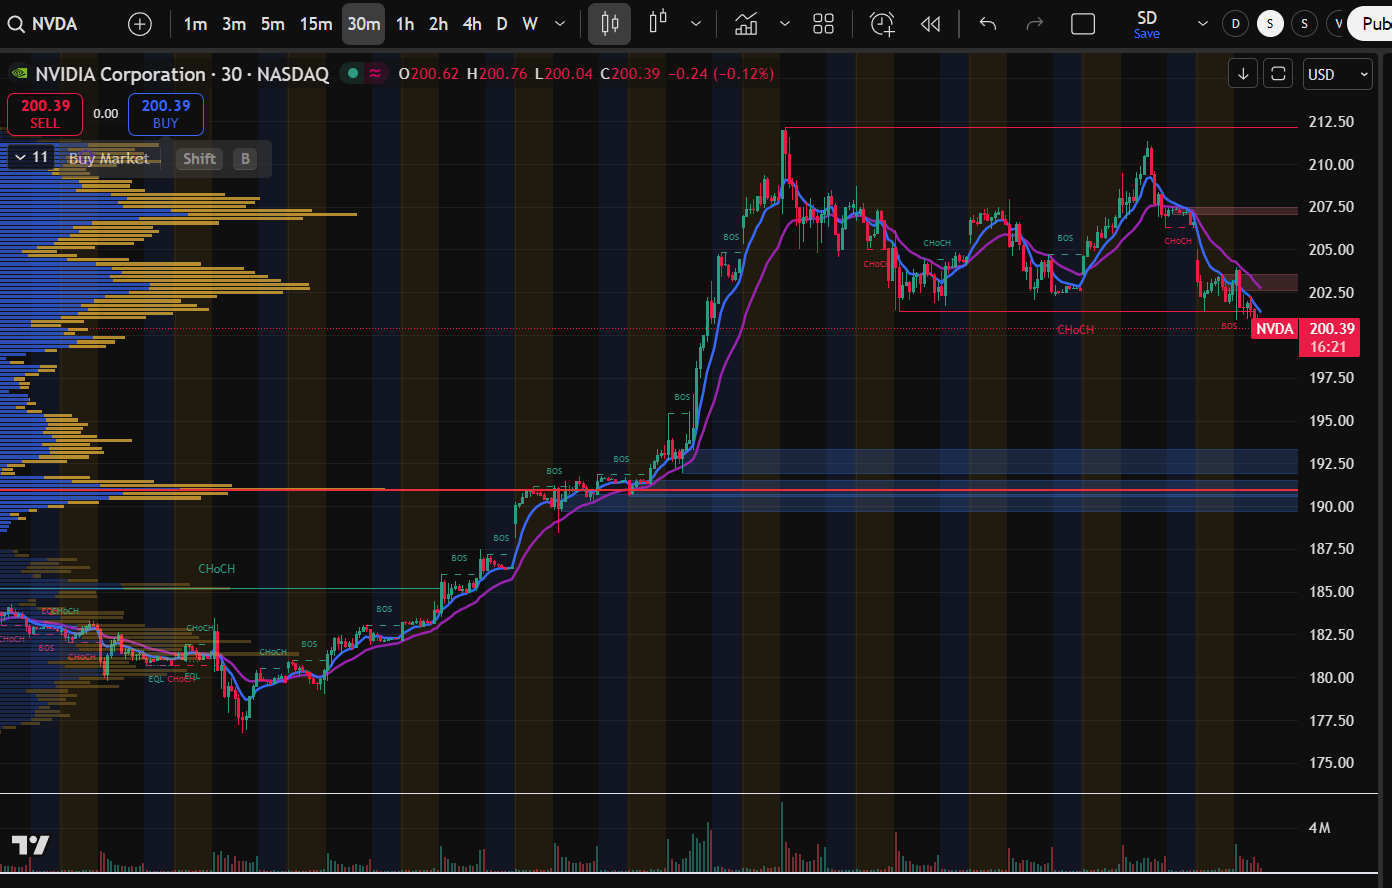Open the indicator templates grid icon
1392x888 pixels.
(x=824, y=24)
